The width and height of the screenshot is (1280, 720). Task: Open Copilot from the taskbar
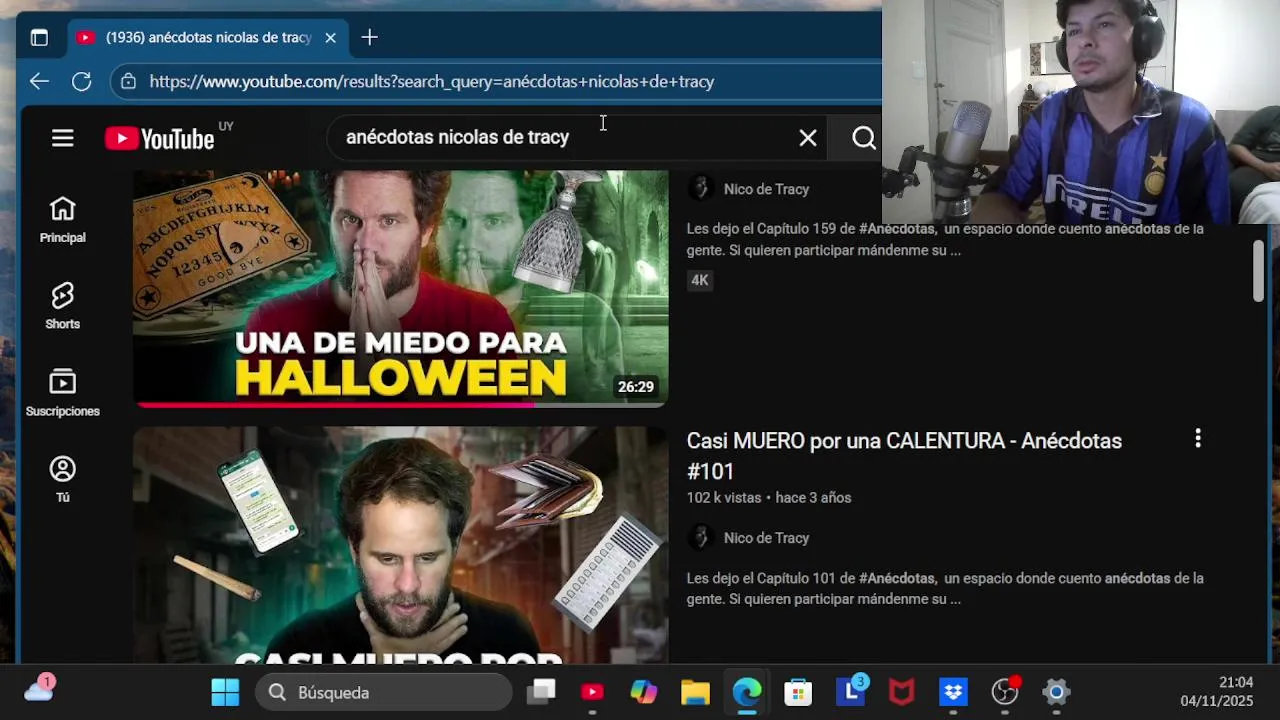[x=644, y=692]
